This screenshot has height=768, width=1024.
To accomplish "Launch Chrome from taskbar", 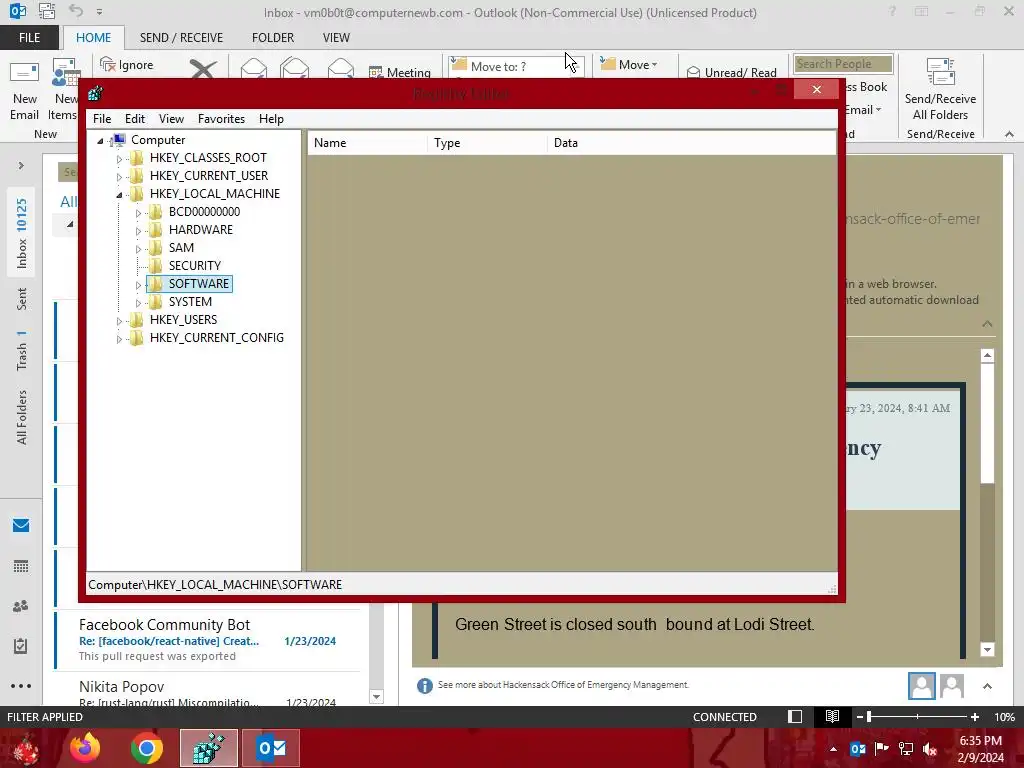I will pyautogui.click(x=146, y=748).
